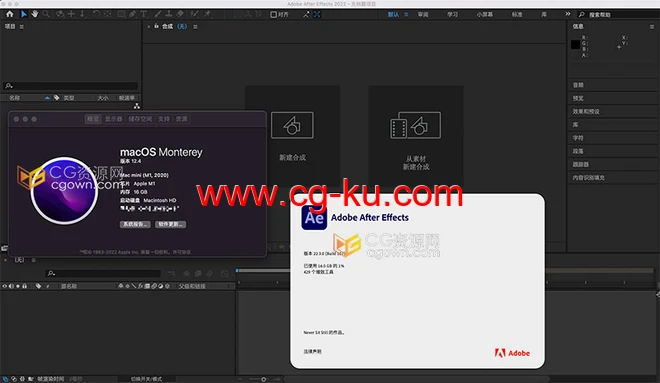Open the 合成 panel menu
The height and width of the screenshot is (383, 660).
195,27
